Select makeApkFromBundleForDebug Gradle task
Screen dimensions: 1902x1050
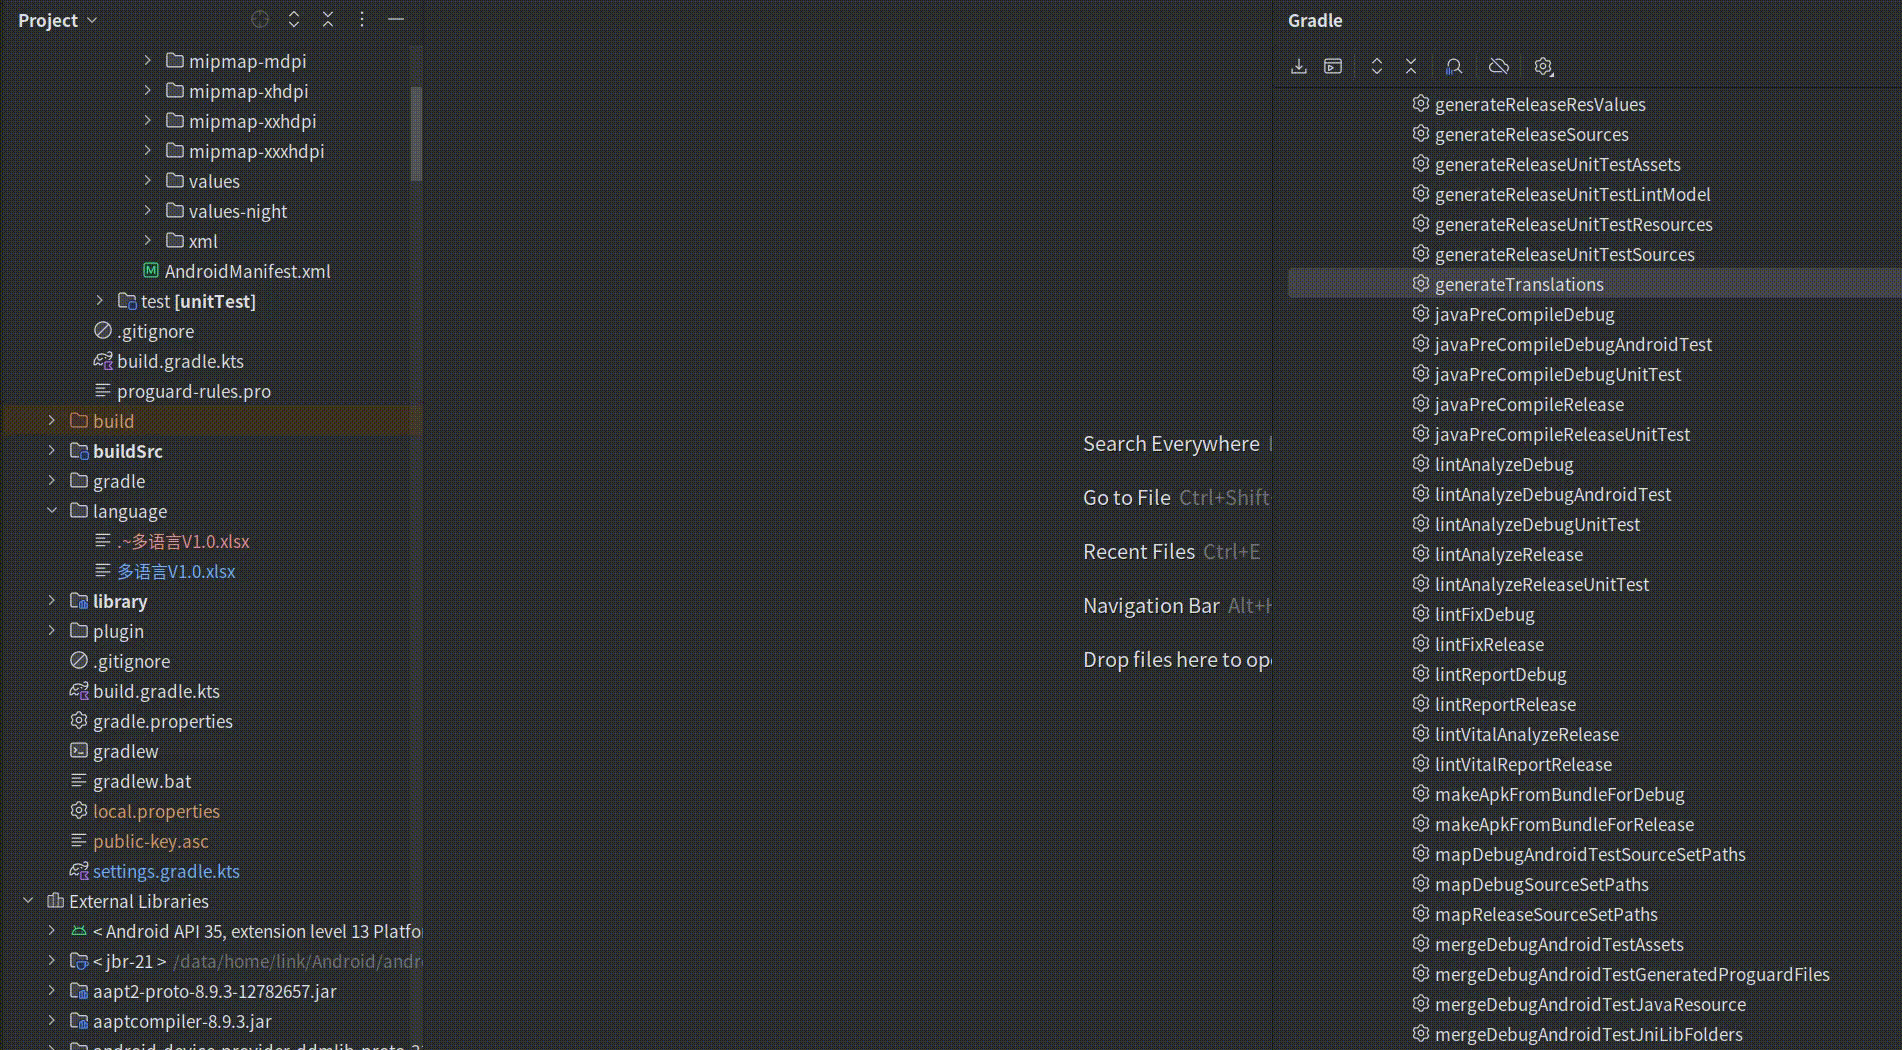[1560, 794]
